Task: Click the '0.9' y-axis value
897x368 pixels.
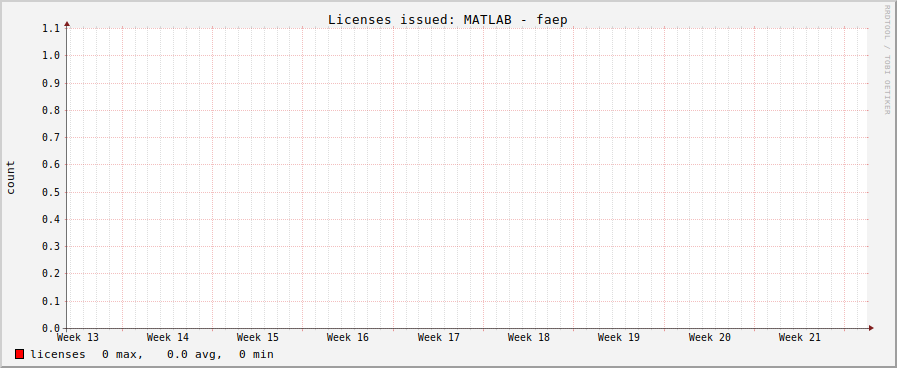Action: 51,83
